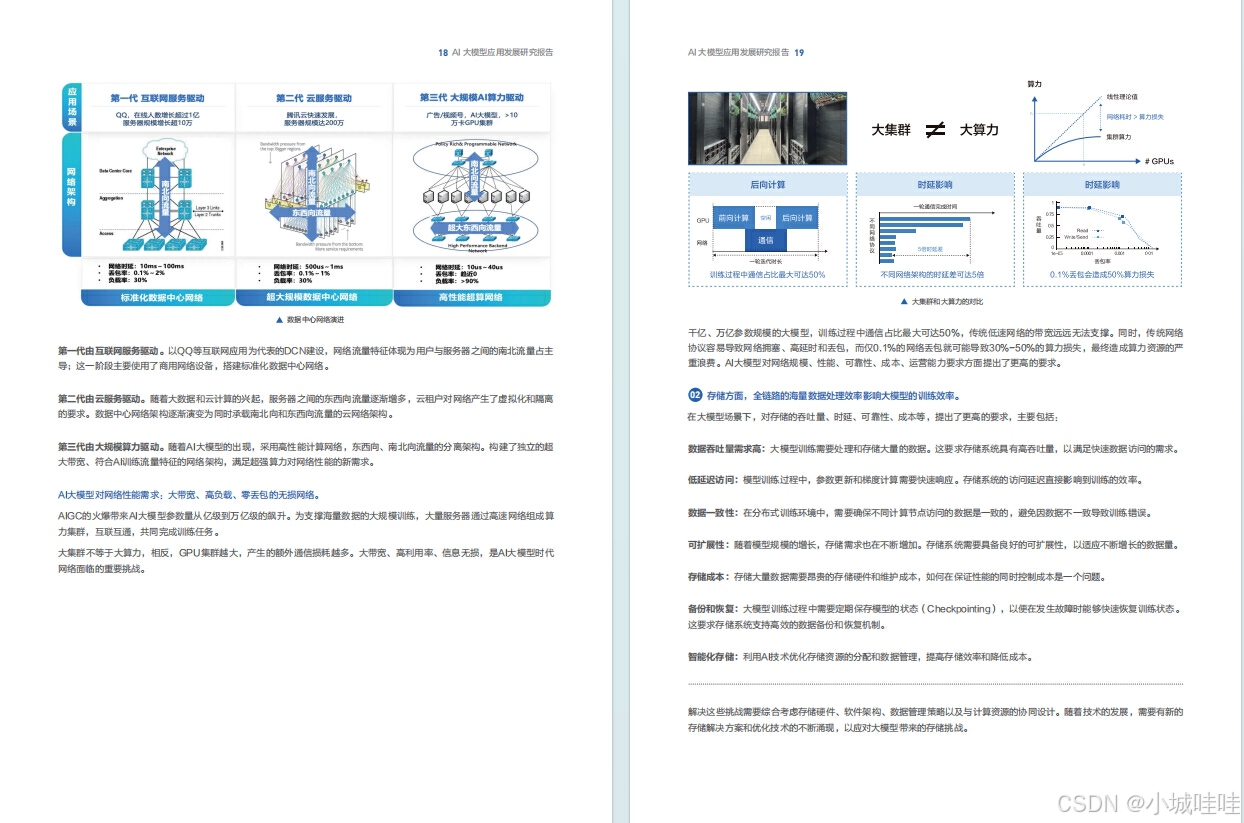
Task: Click the 集群算力 chart label
Action: click(x=1119, y=137)
